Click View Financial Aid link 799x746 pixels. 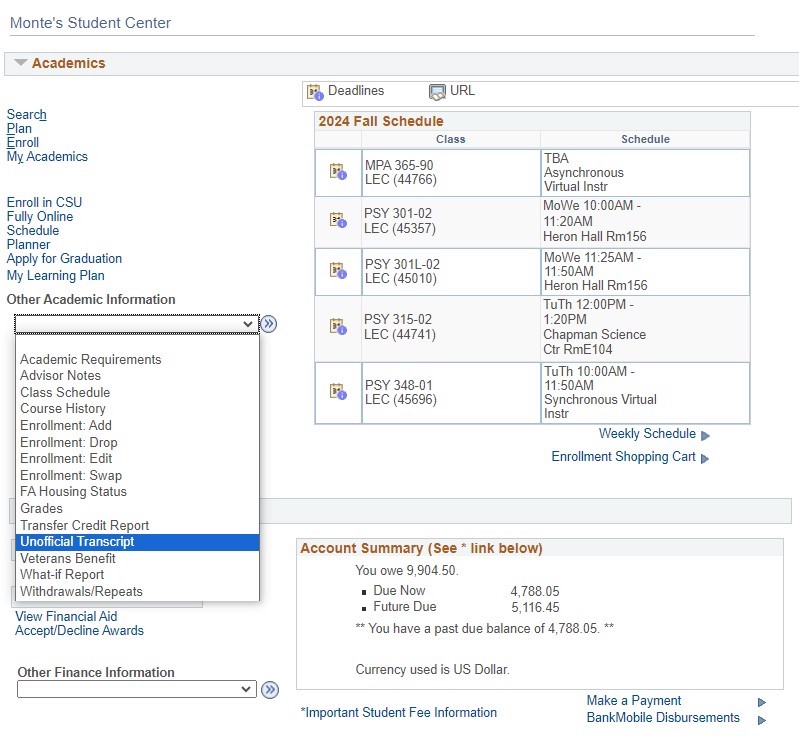tap(66, 617)
